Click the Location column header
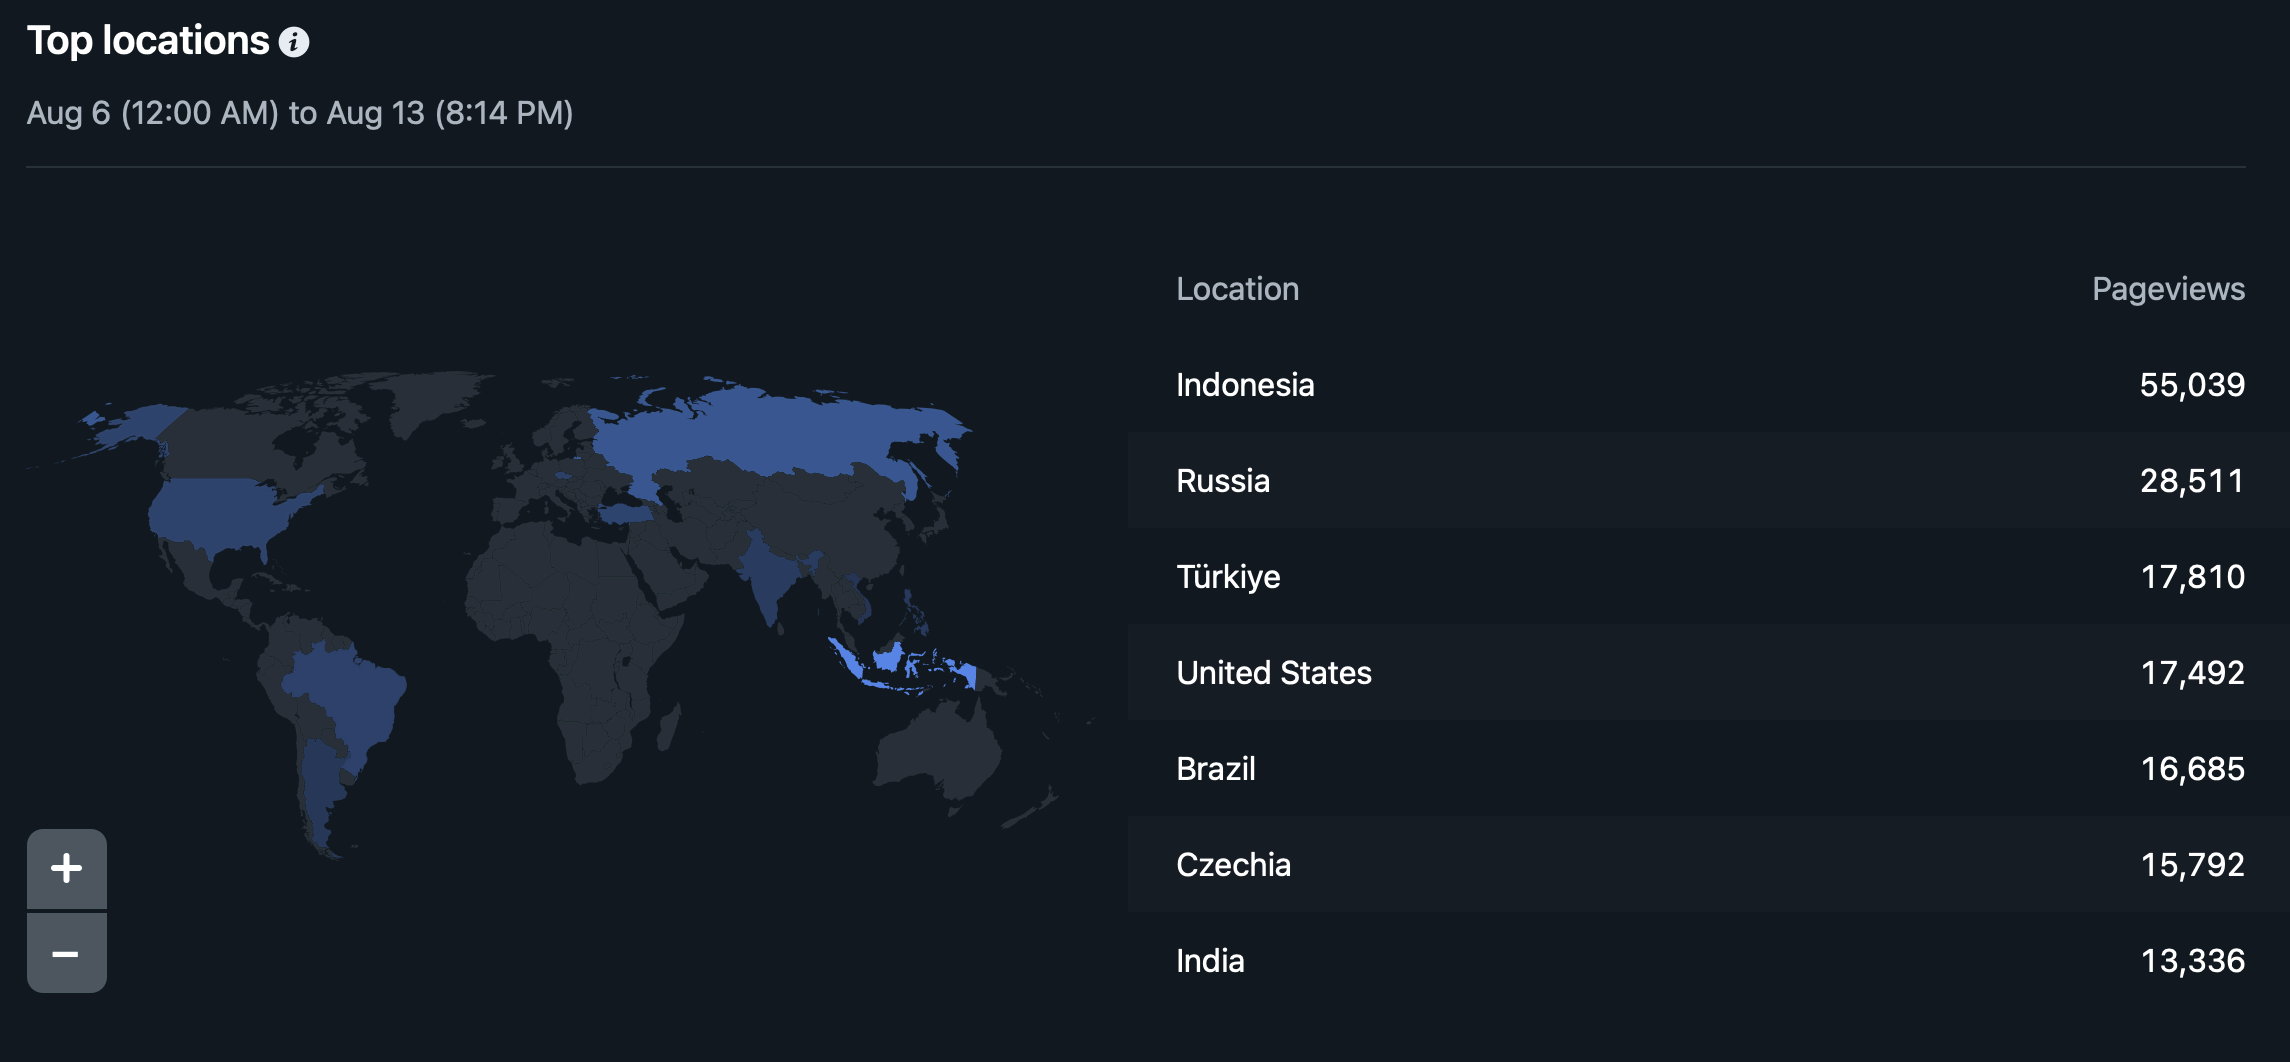 coord(1237,289)
